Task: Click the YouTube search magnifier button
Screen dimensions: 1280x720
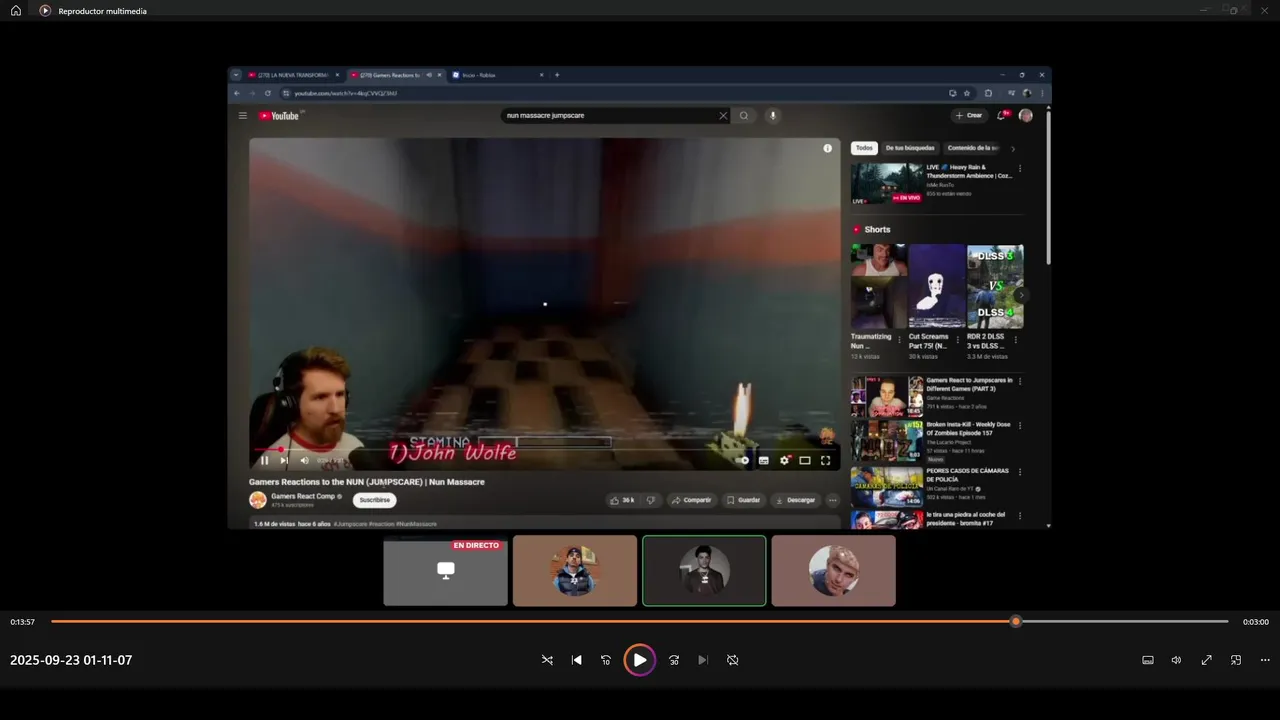Action: coord(744,115)
